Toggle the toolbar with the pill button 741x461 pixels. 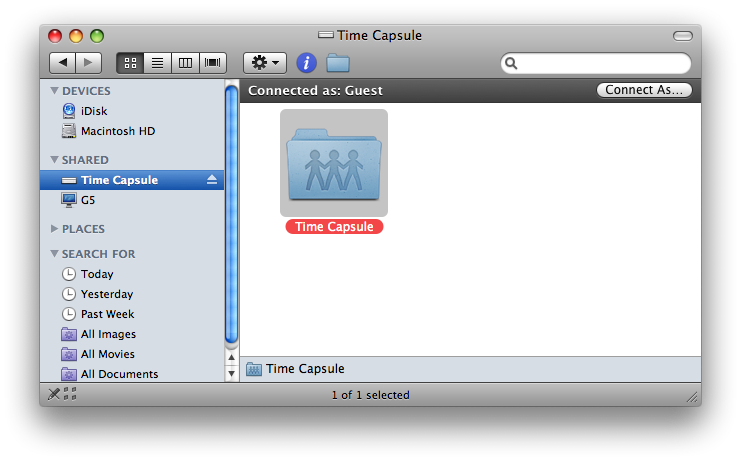coord(682,36)
